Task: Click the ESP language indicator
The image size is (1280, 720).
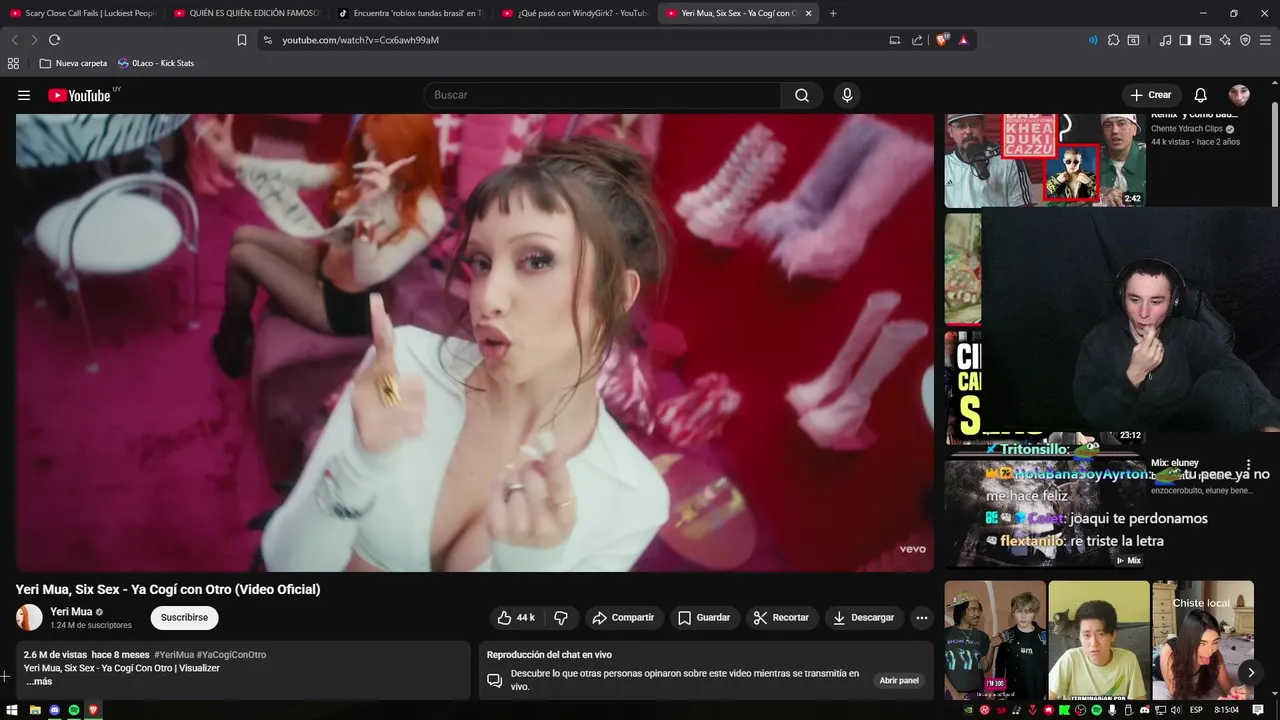Action: [x=1196, y=710]
